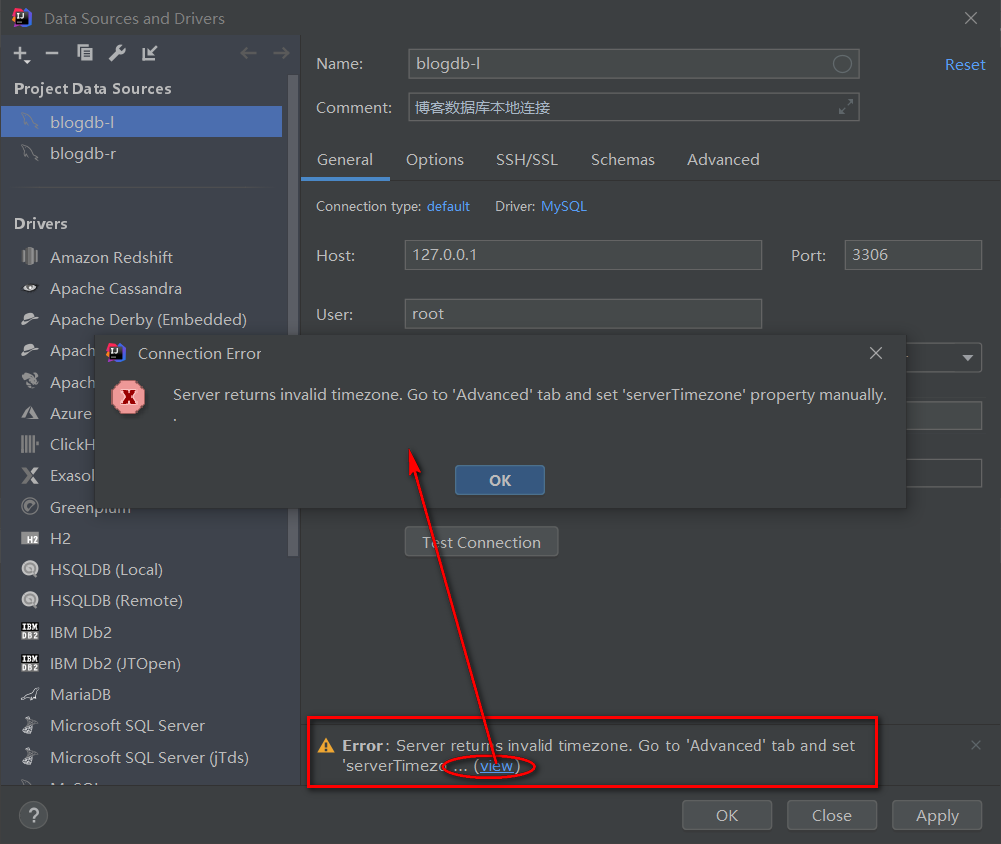The image size is (1001, 844).
Task: Click the Test Connection button
Action: [x=481, y=542]
